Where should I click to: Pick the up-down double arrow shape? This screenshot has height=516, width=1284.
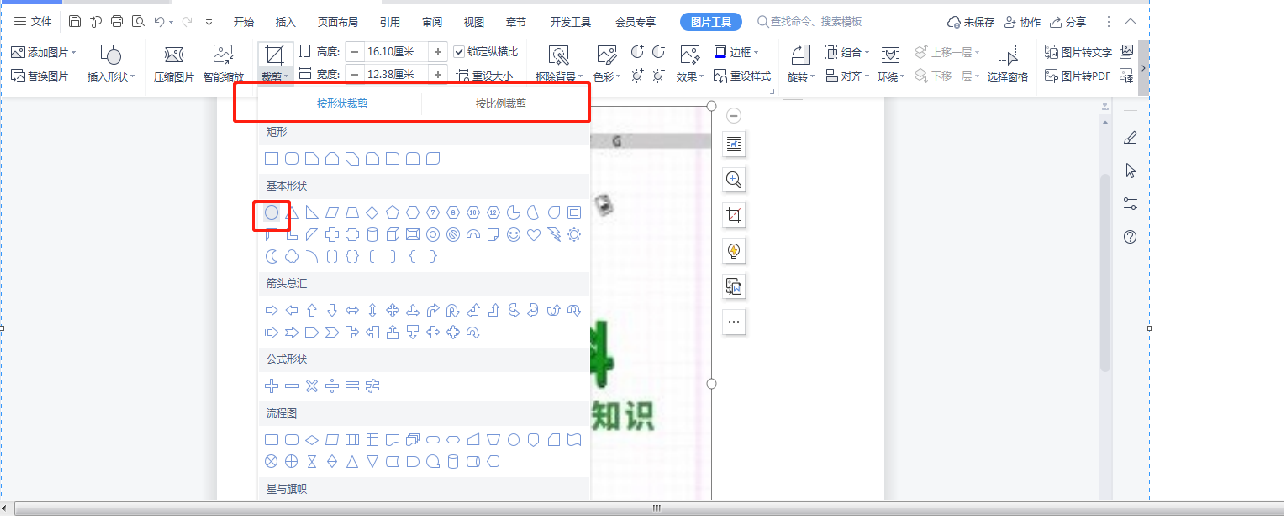coord(372,310)
